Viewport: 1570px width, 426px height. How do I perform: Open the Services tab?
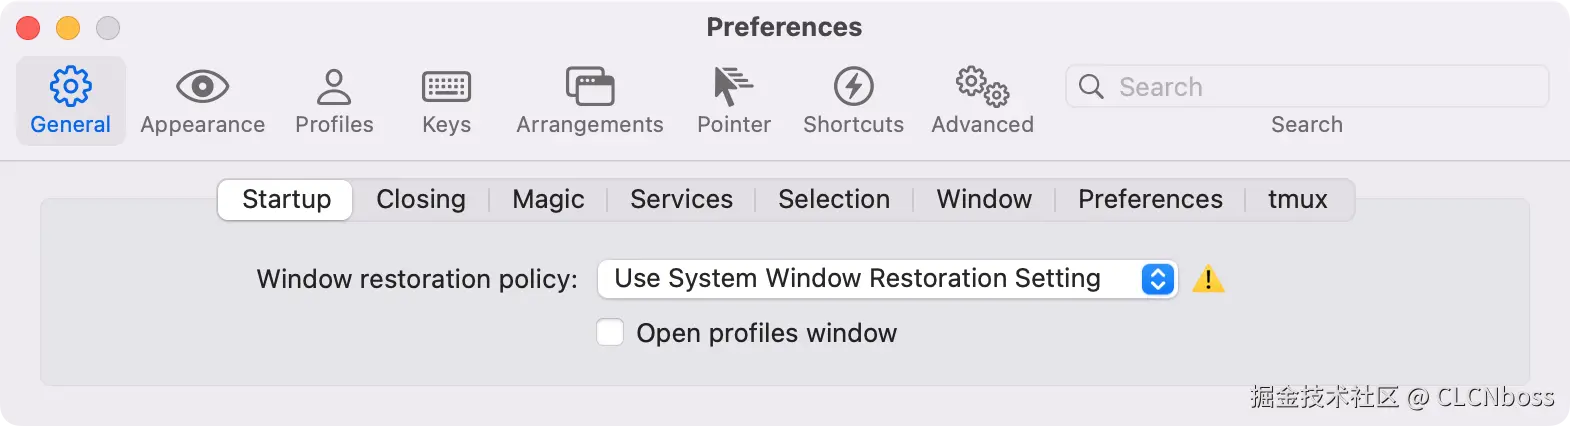pyautogui.click(x=681, y=200)
